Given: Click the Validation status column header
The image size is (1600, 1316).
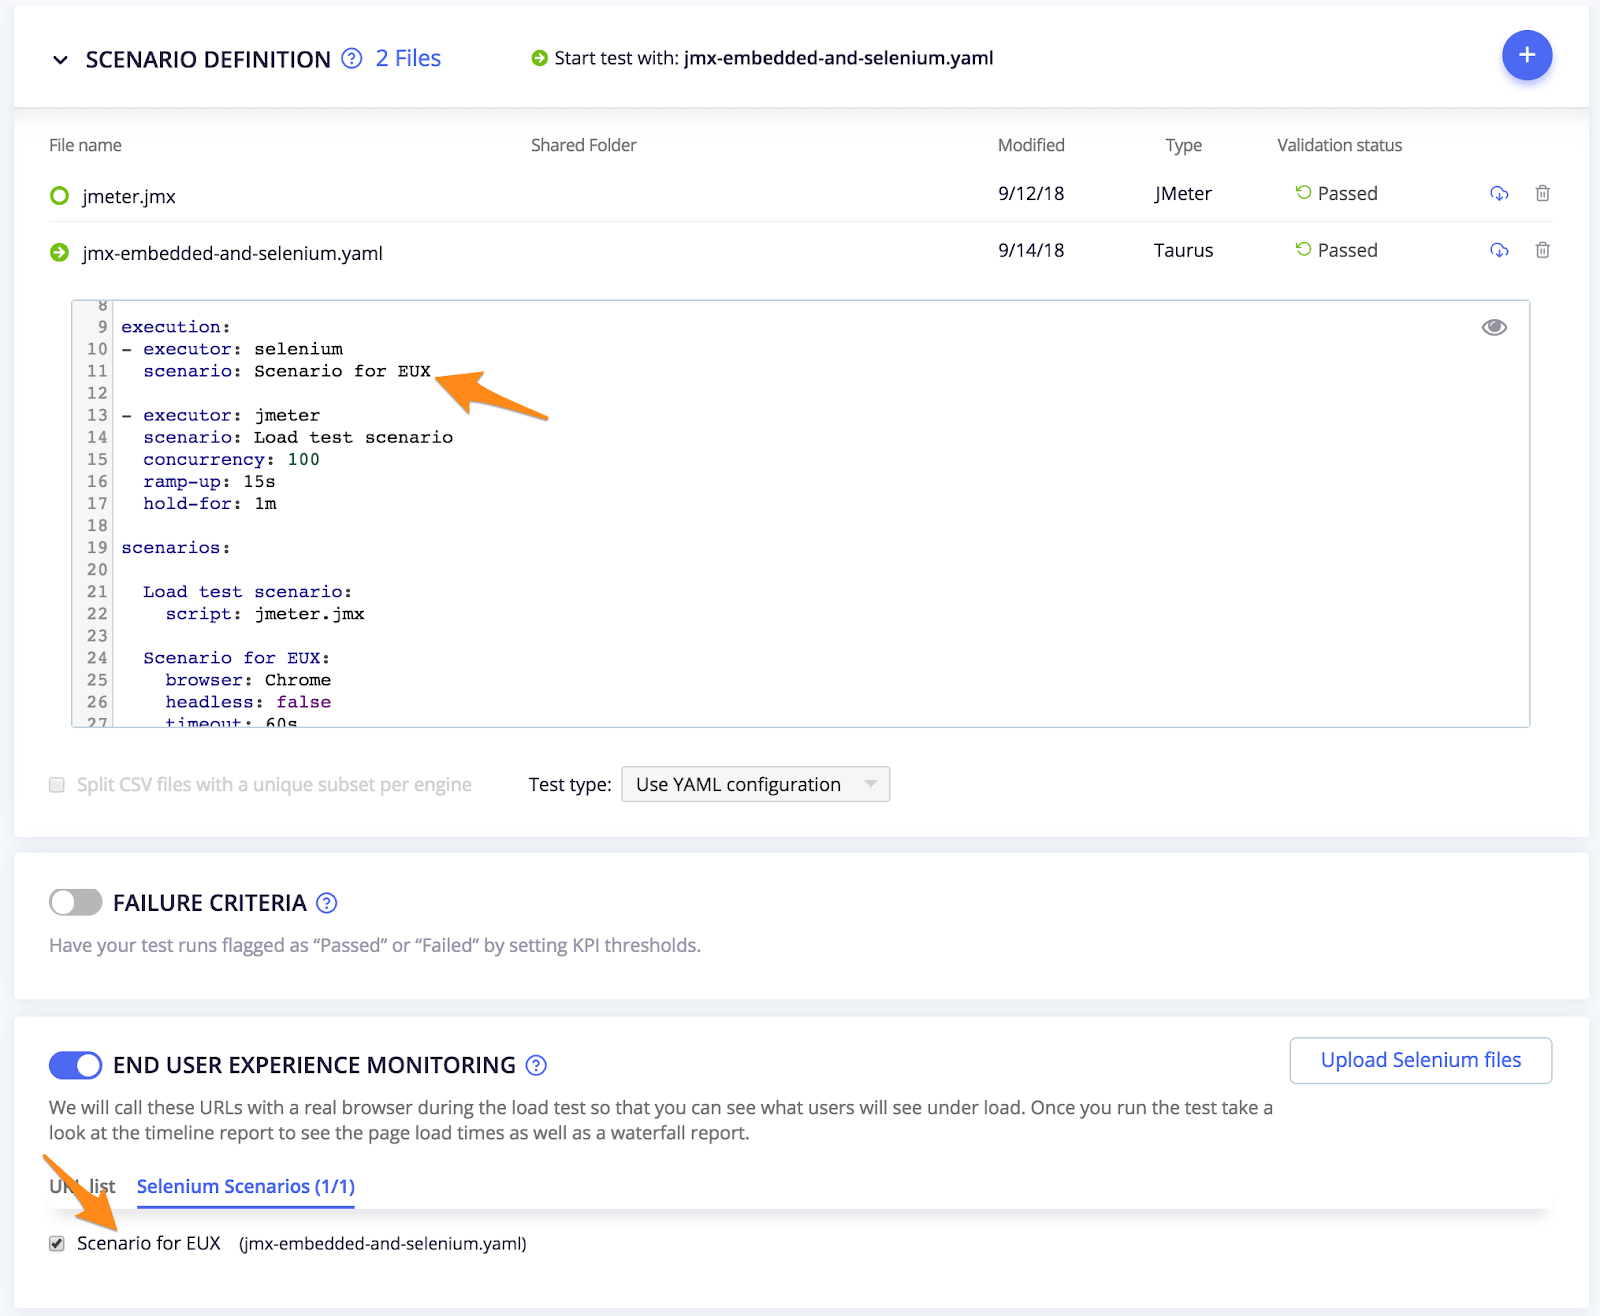Looking at the screenshot, I should coord(1339,145).
